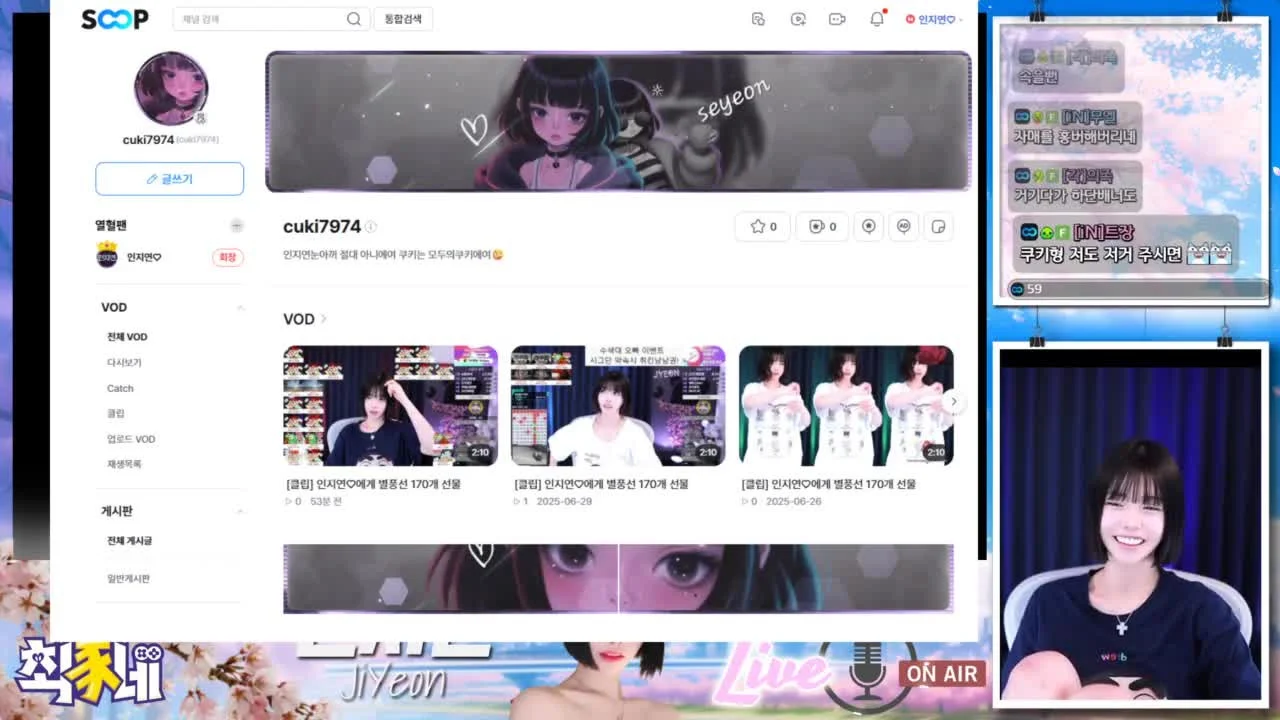Viewport: 1280px width, 720px height.
Task: Click the fan club button showing 0
Action: pos(822,226)
